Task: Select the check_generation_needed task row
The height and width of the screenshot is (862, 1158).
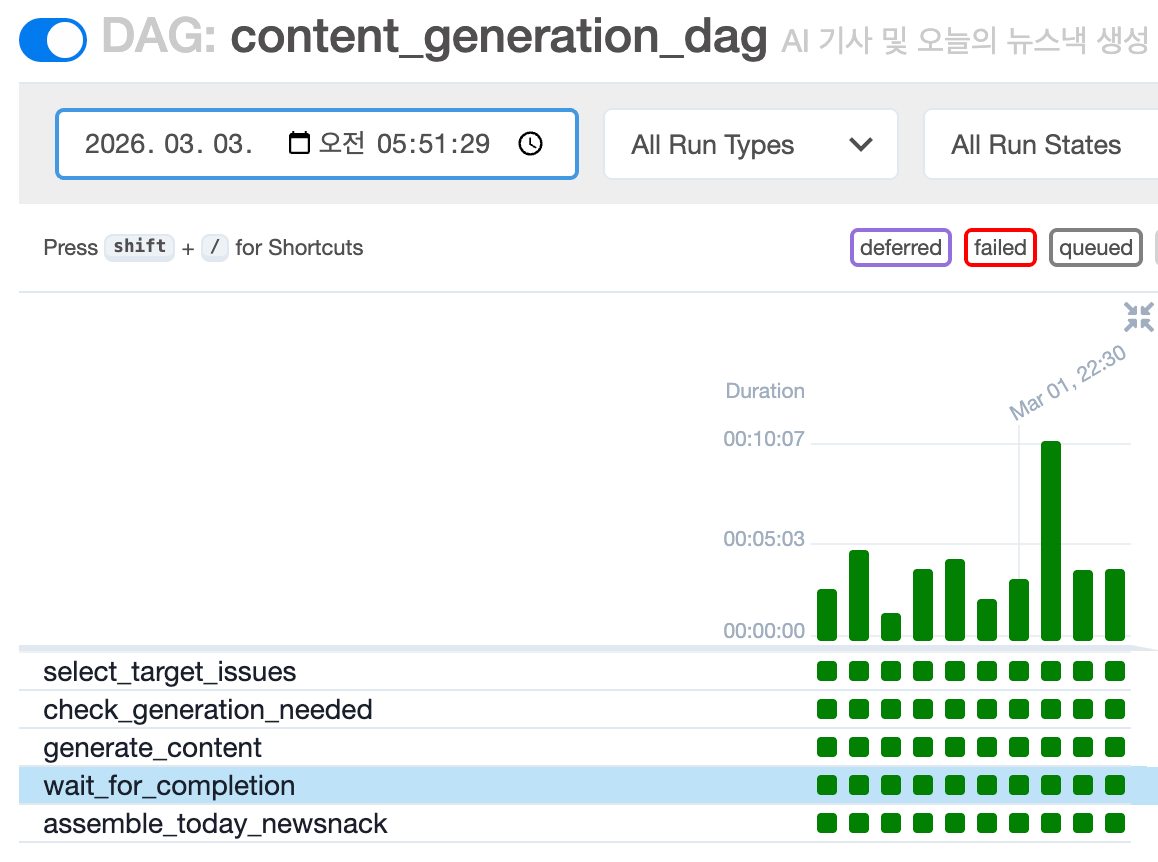Action: tap(208, 710)
